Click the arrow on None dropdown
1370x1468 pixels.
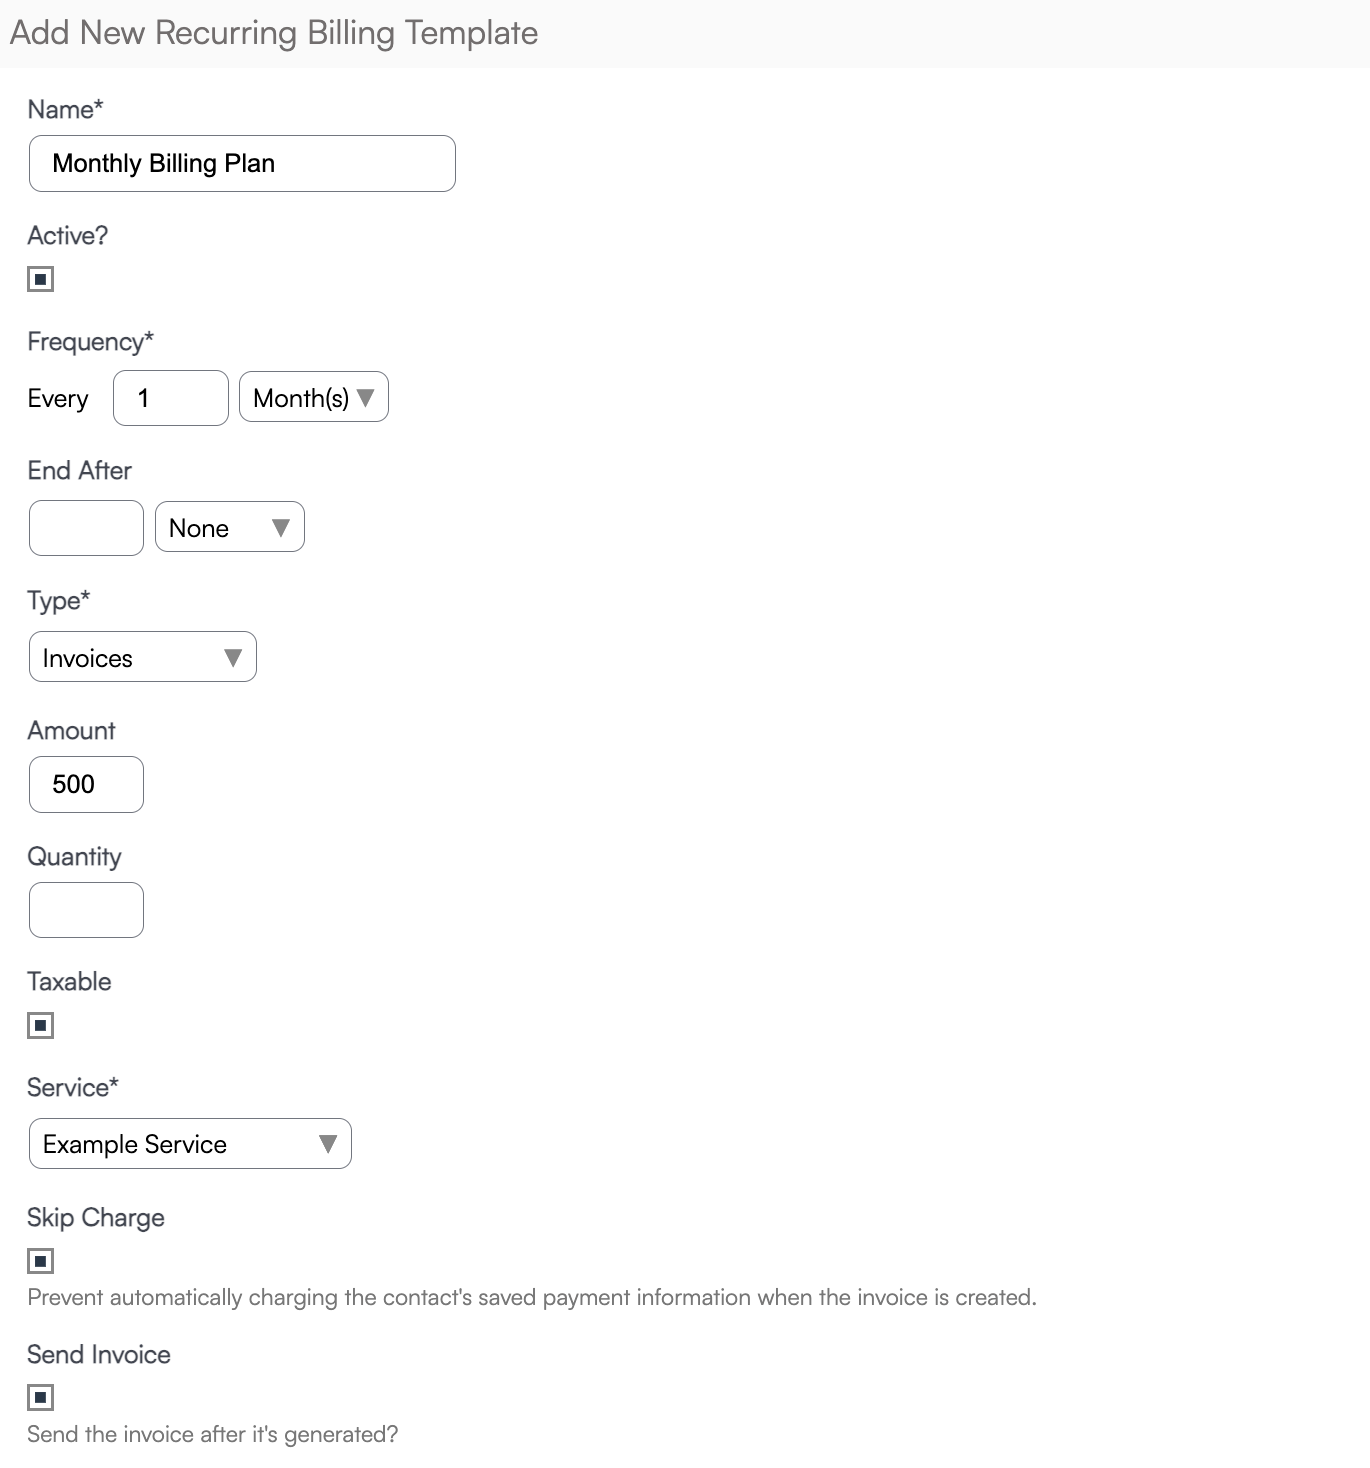tap(281, 527)
